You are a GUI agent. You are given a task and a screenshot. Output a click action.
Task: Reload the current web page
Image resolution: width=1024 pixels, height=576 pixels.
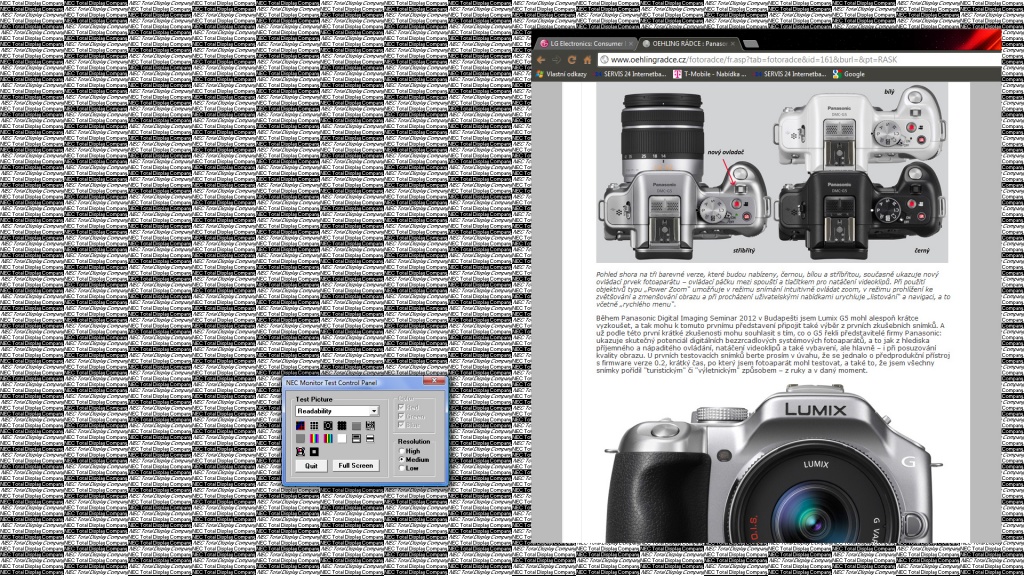pyautogui.click(x=572, y=59)
